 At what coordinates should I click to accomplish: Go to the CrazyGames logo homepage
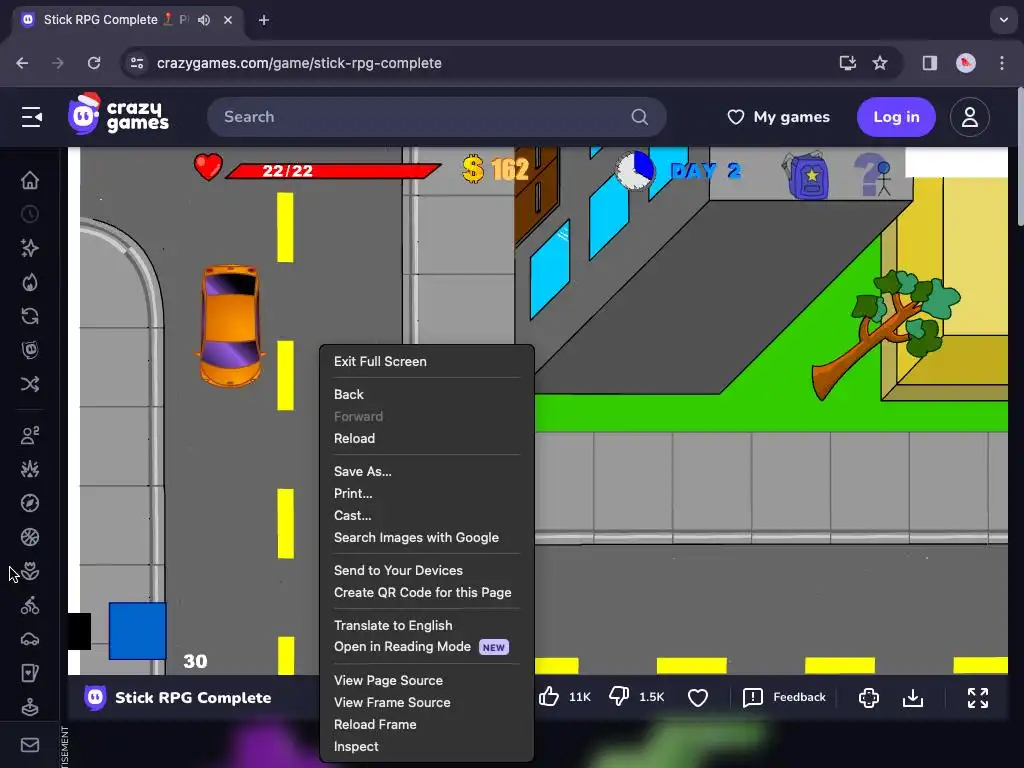(x=118, y=114)
